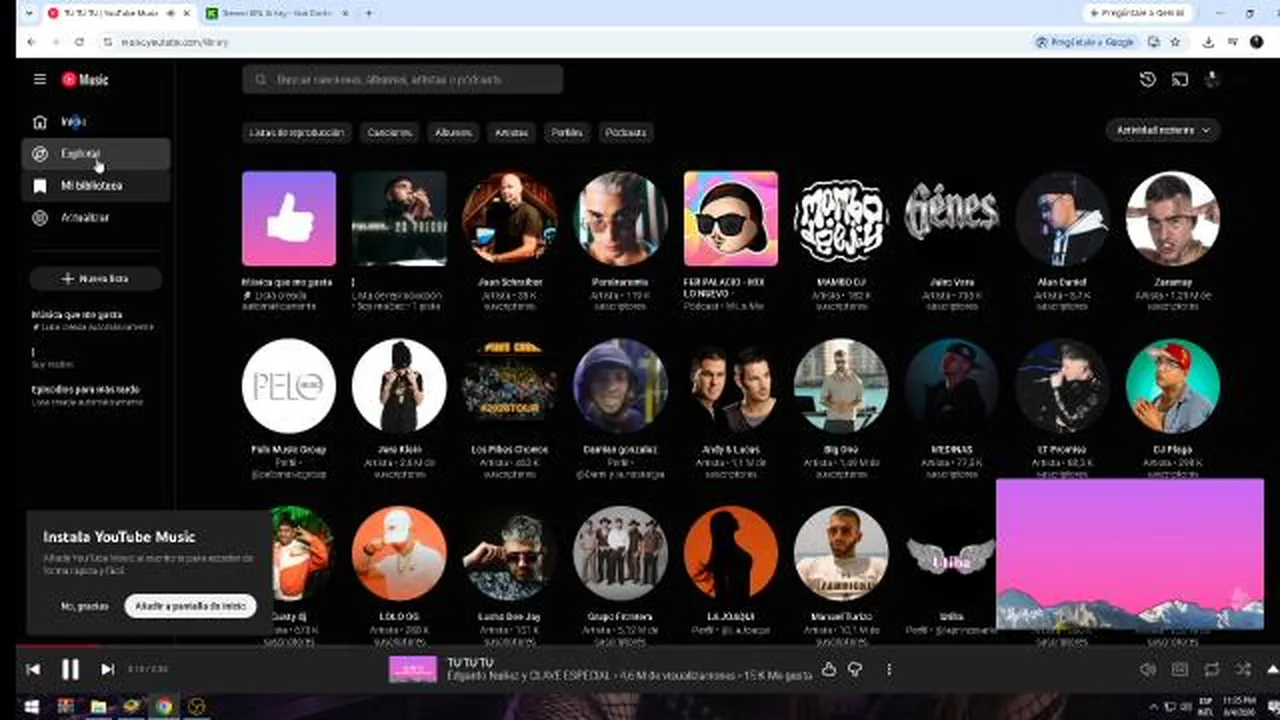
Task: Go back in Chrome
Action: coord(31,42)
